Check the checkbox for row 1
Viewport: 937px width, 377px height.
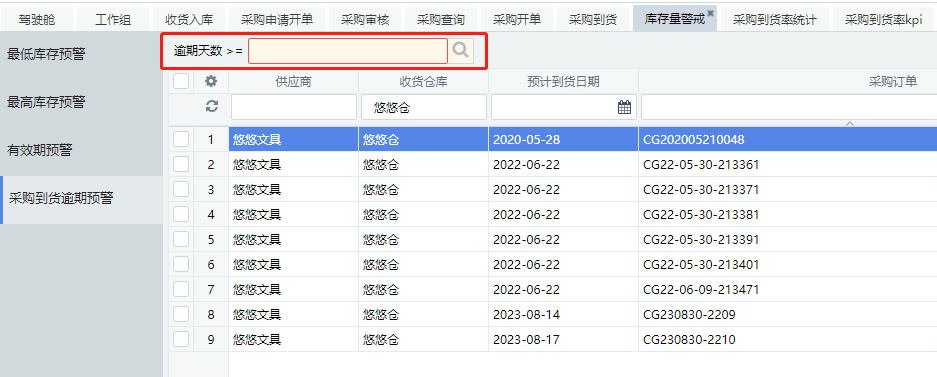[x=181, y=139]
